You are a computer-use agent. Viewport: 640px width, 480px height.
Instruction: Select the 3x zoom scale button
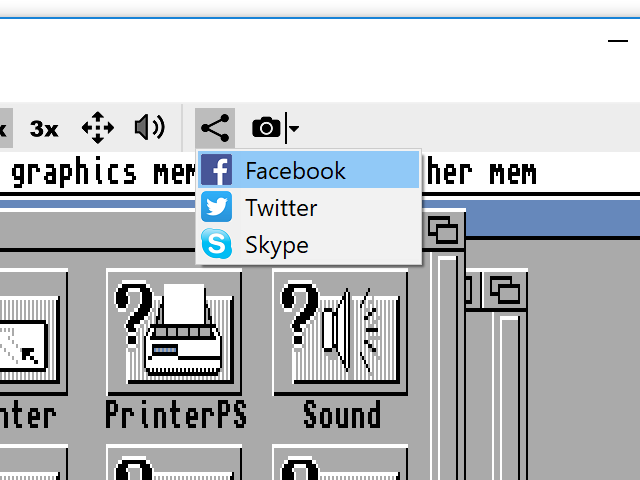click(44, 129)
